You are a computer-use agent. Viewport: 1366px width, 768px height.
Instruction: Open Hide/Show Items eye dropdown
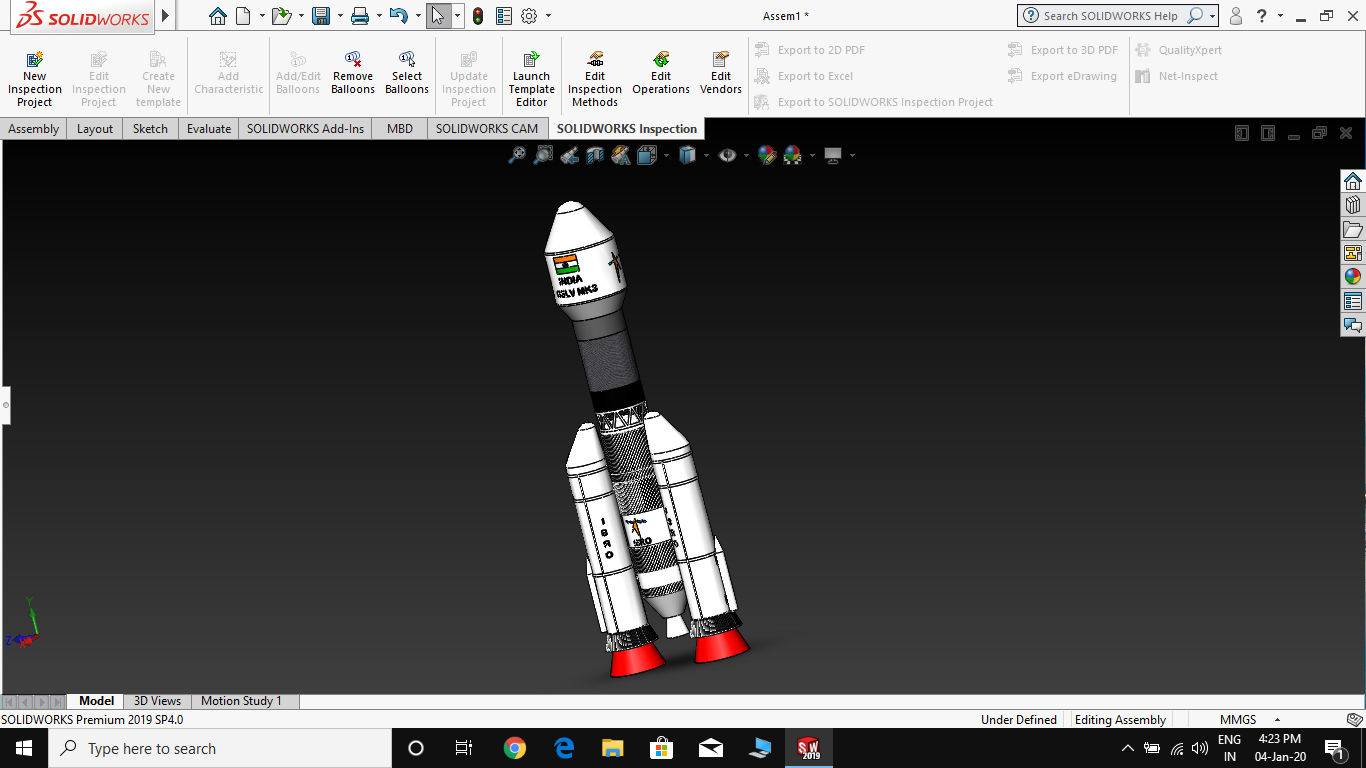point(746,155)
